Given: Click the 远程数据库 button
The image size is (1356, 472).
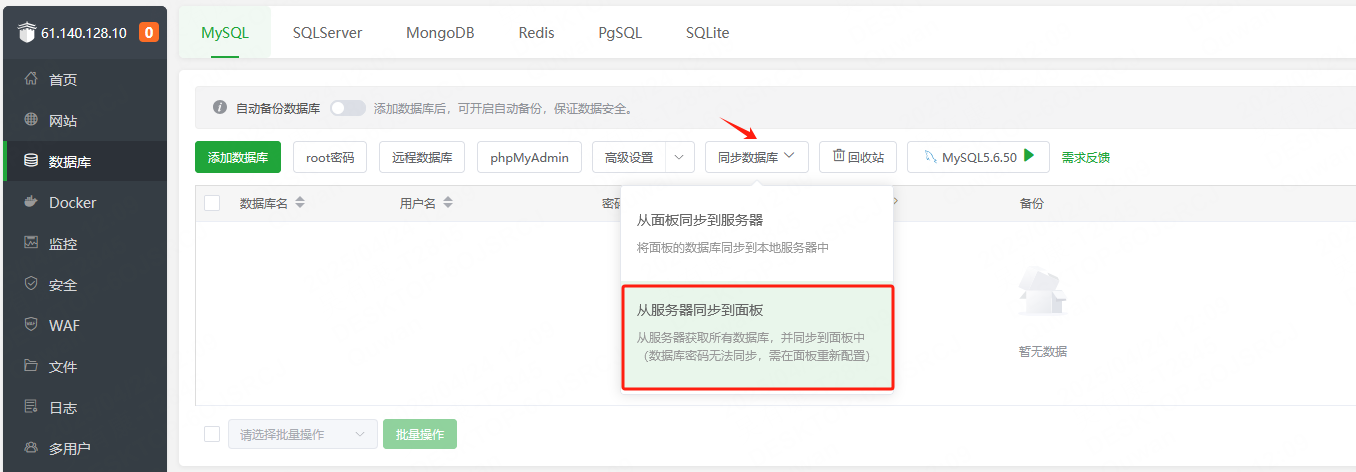Looking at the screenshot, I should coord(422,157).
